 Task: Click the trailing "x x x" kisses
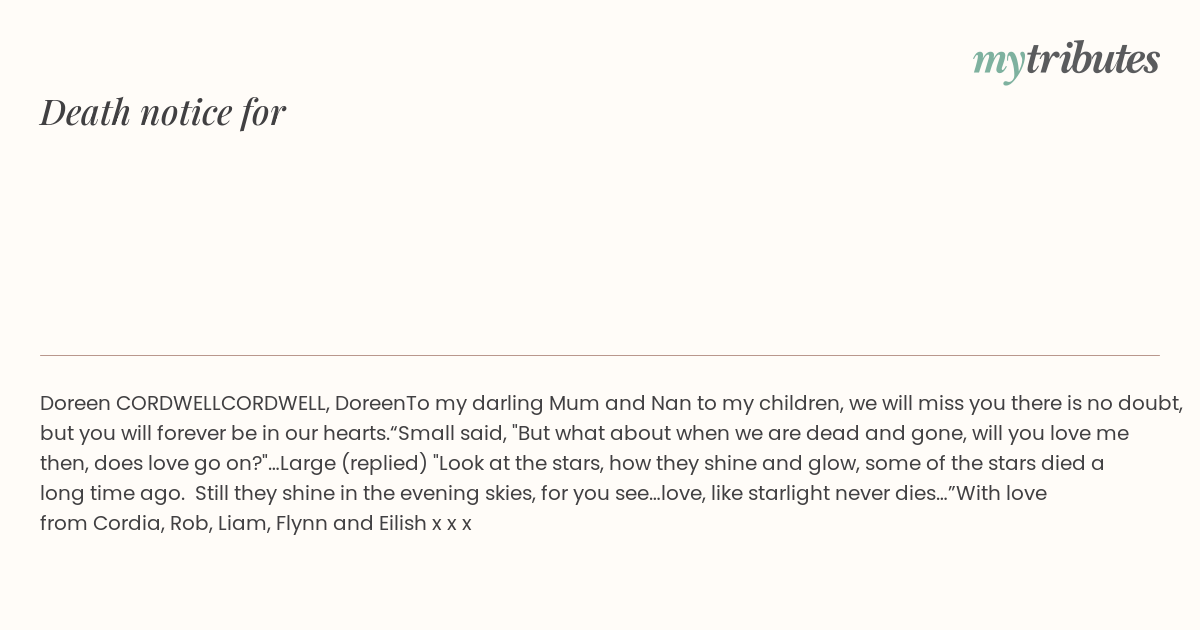[x=452, y=525]
